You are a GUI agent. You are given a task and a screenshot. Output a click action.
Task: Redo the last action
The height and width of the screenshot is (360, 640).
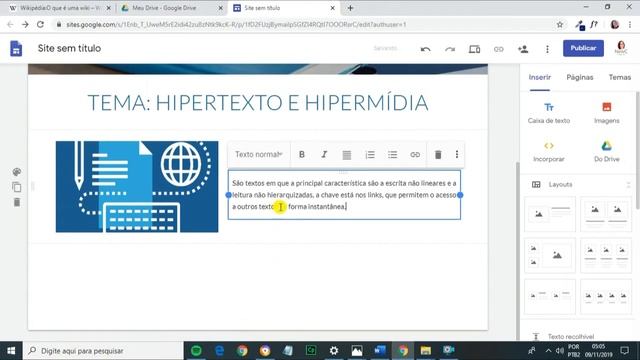pyautogui.click(x=450, y=49)
